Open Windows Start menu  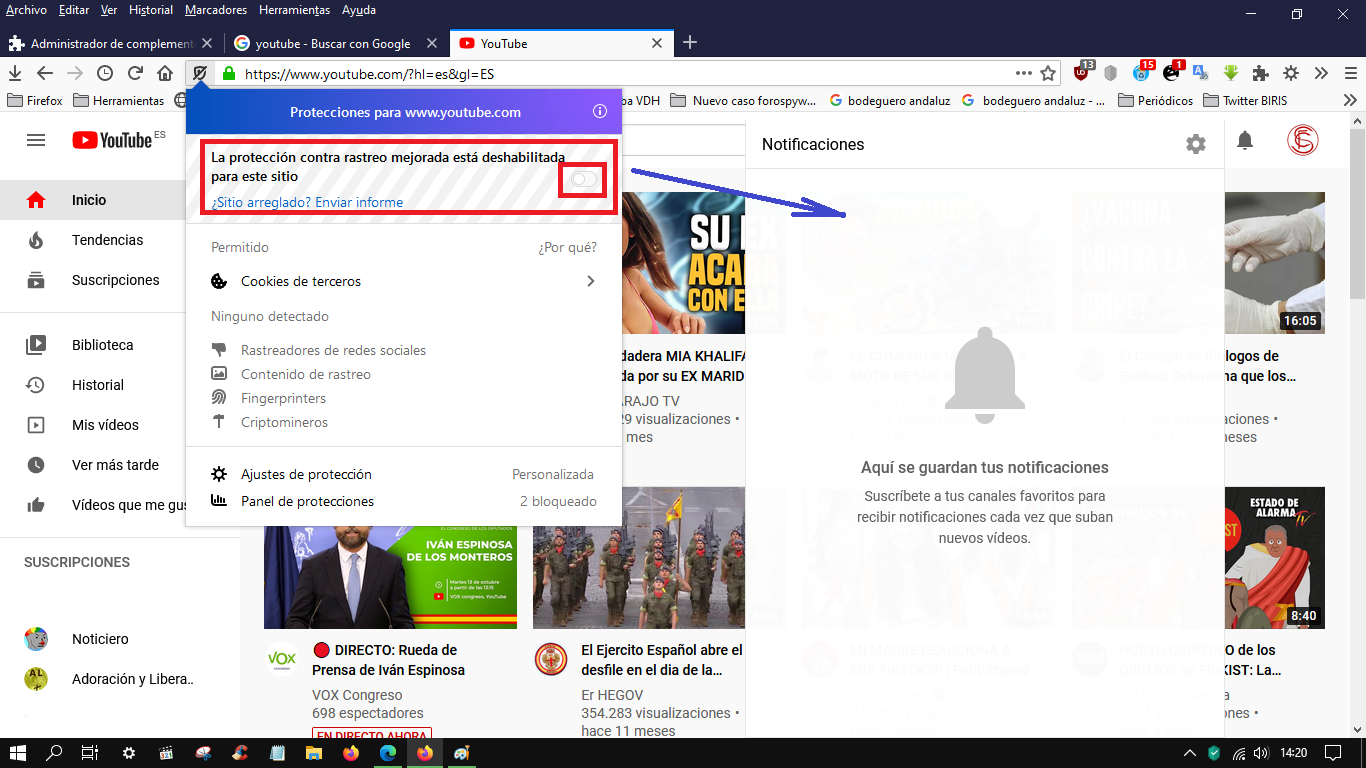[18, 753]
